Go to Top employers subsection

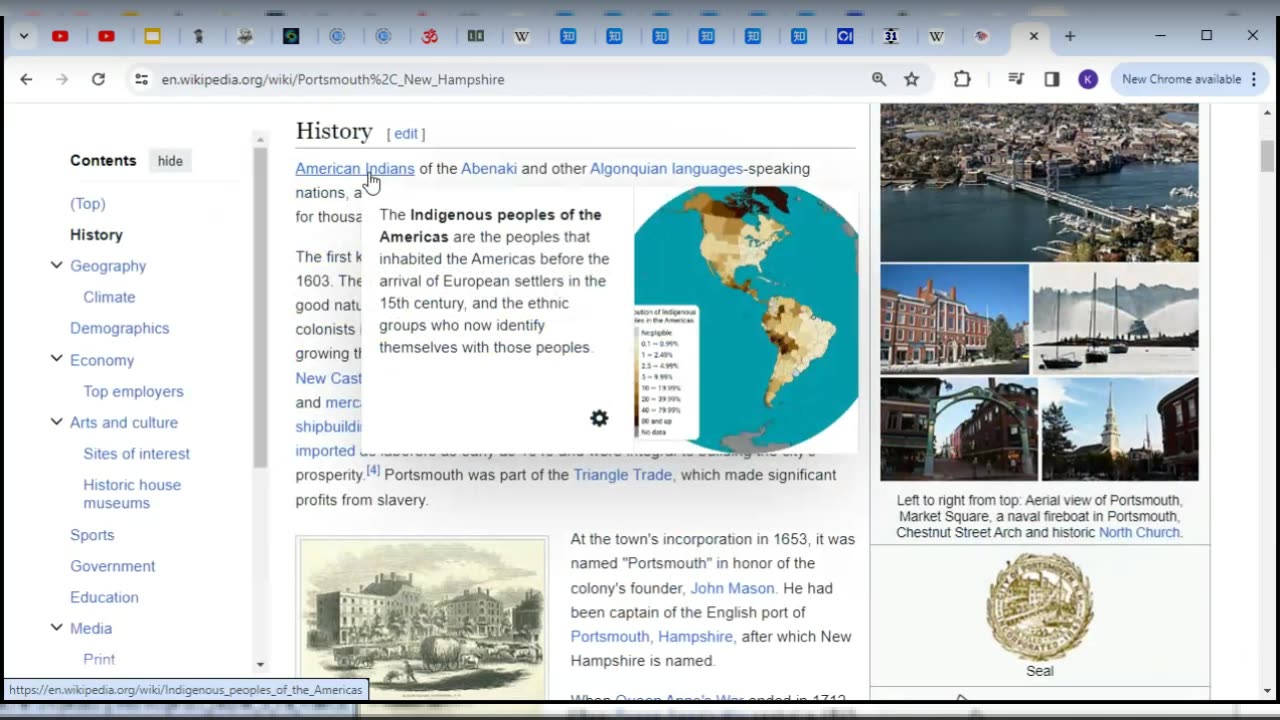pos(133,391)
